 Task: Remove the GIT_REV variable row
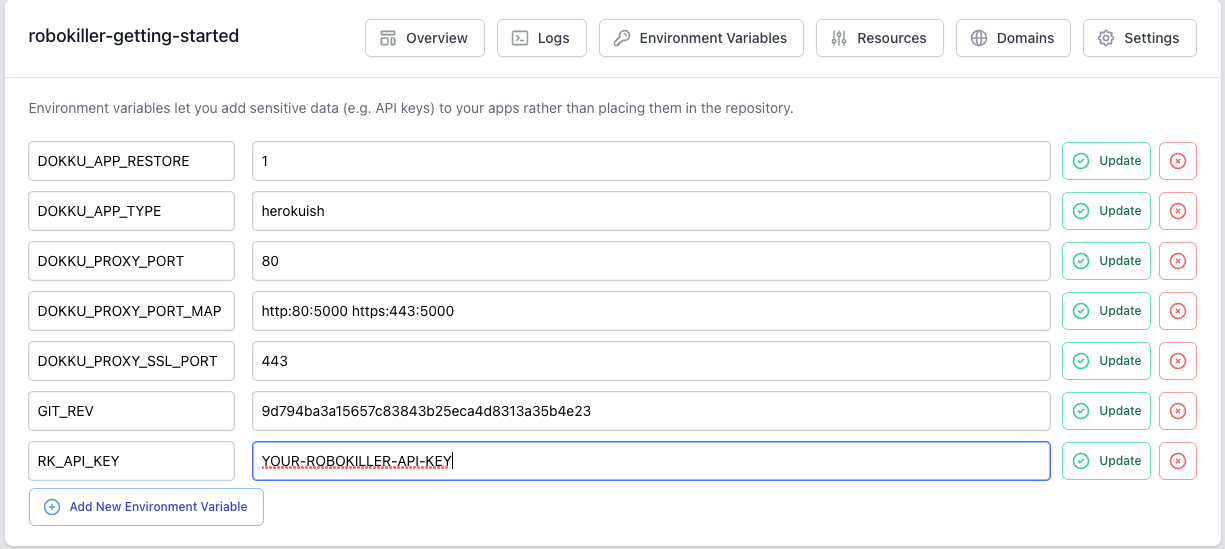(x=1177, y=411)
